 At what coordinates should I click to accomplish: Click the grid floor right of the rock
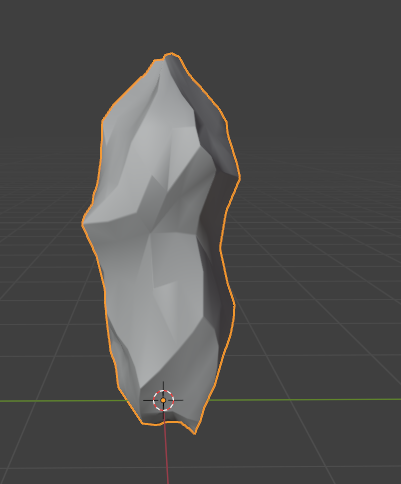point(317,300)
